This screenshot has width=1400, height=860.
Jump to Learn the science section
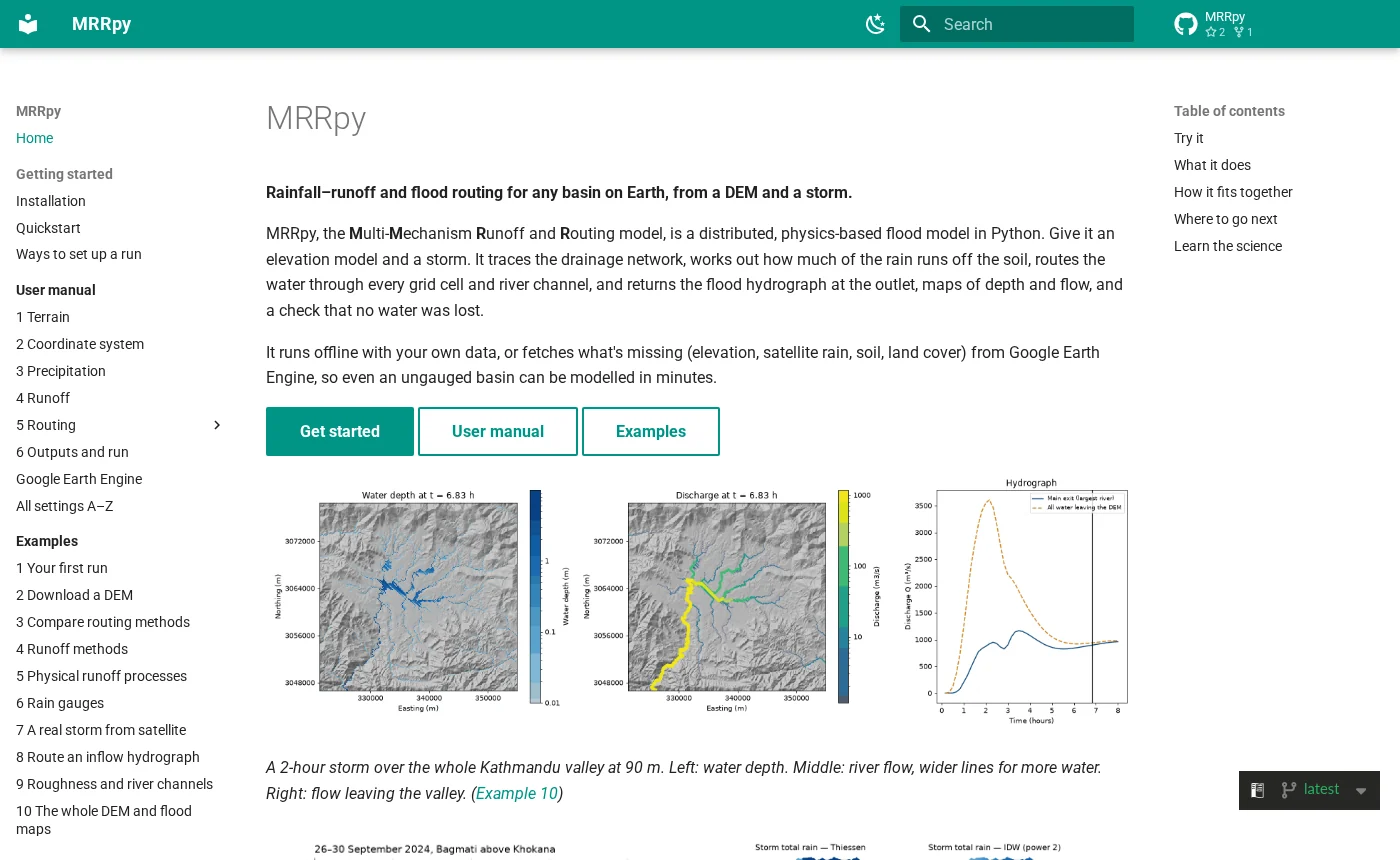coord(1228,246)
